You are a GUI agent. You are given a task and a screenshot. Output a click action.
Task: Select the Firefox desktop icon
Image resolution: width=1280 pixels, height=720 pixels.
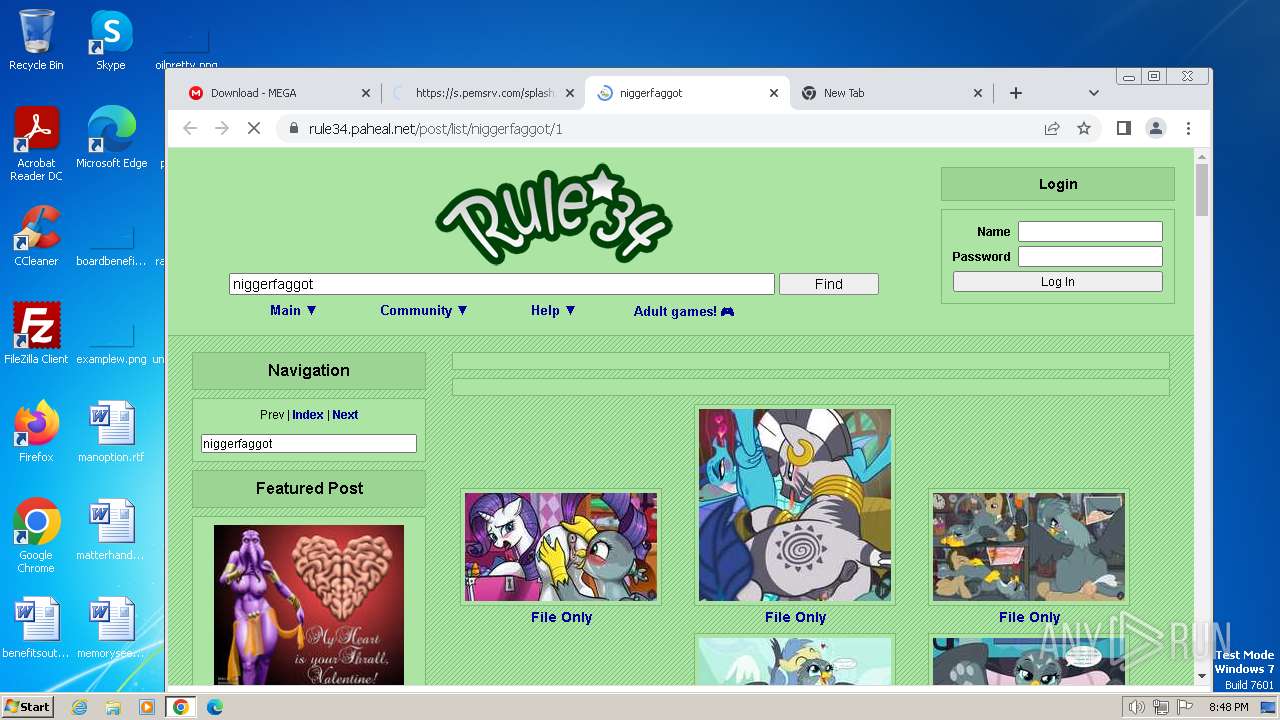(36, 431)
